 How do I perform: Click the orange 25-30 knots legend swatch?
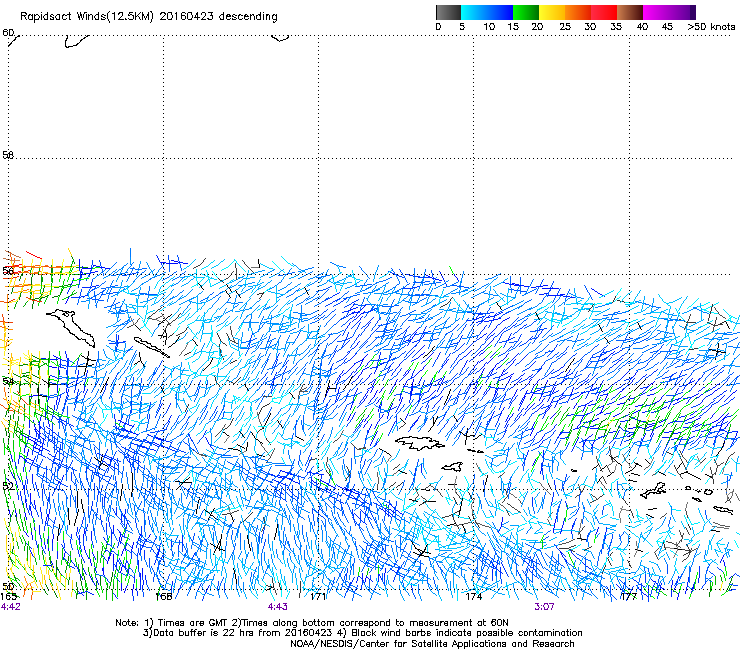(578, 12)
